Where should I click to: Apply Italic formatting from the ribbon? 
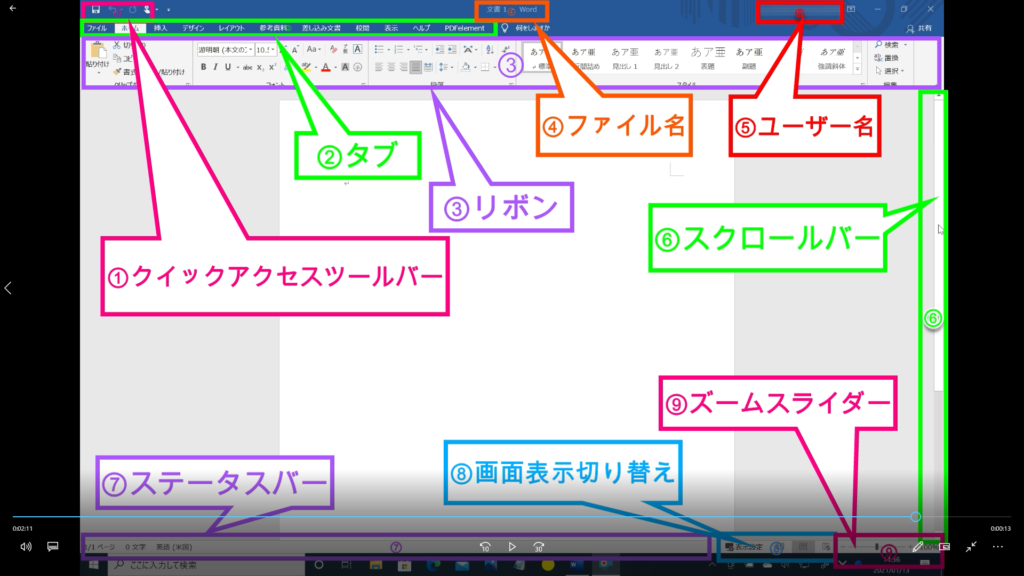click(x=217, y=67)
